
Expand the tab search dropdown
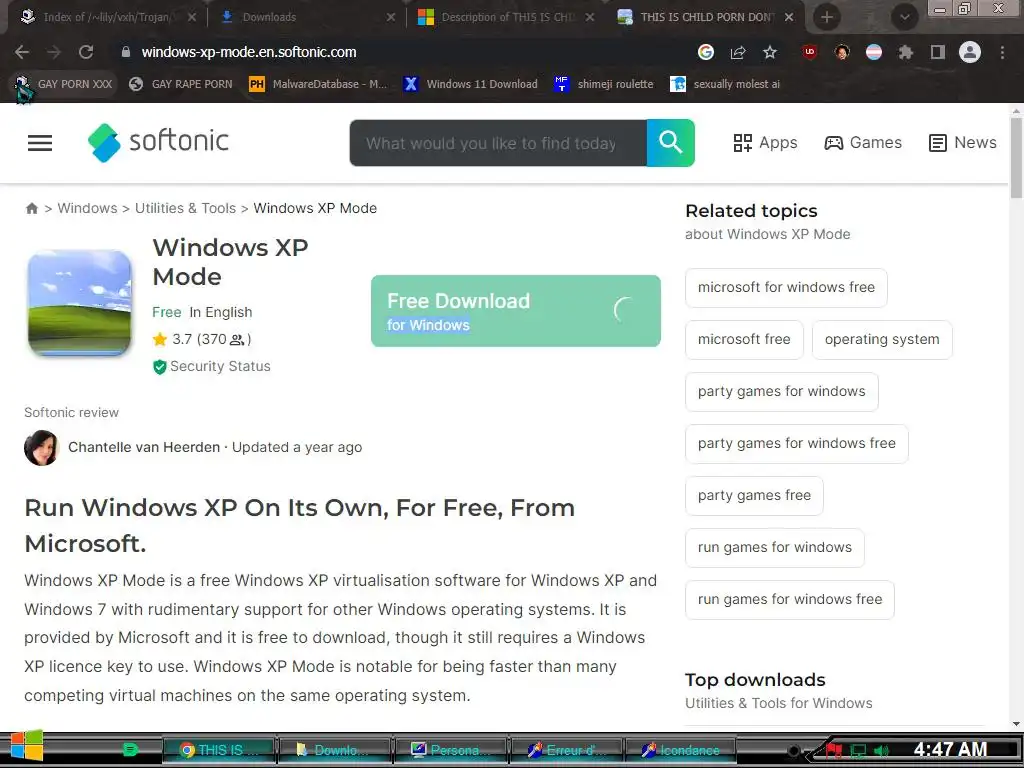click(904, 17)
